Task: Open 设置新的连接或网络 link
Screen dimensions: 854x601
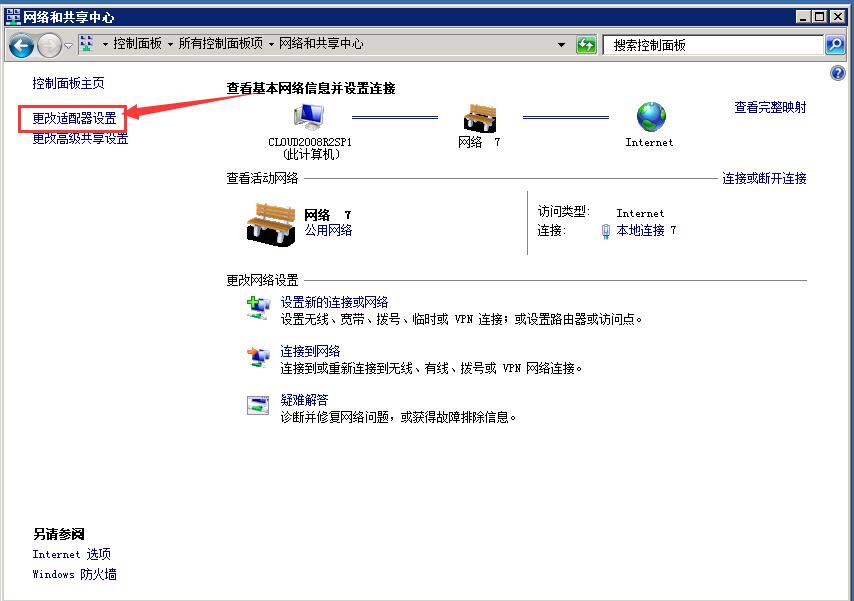Action: [x=334, y=302]
